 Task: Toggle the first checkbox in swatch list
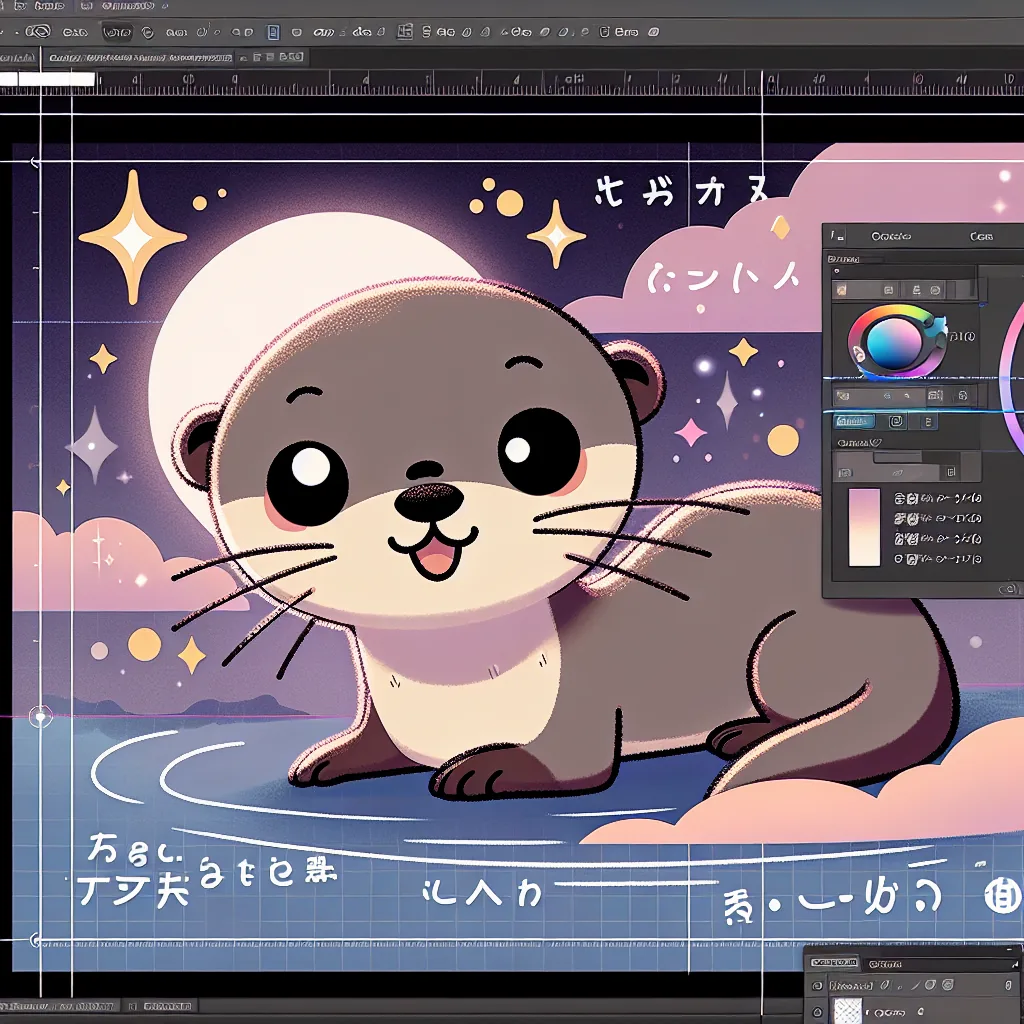tap(899, 497)
